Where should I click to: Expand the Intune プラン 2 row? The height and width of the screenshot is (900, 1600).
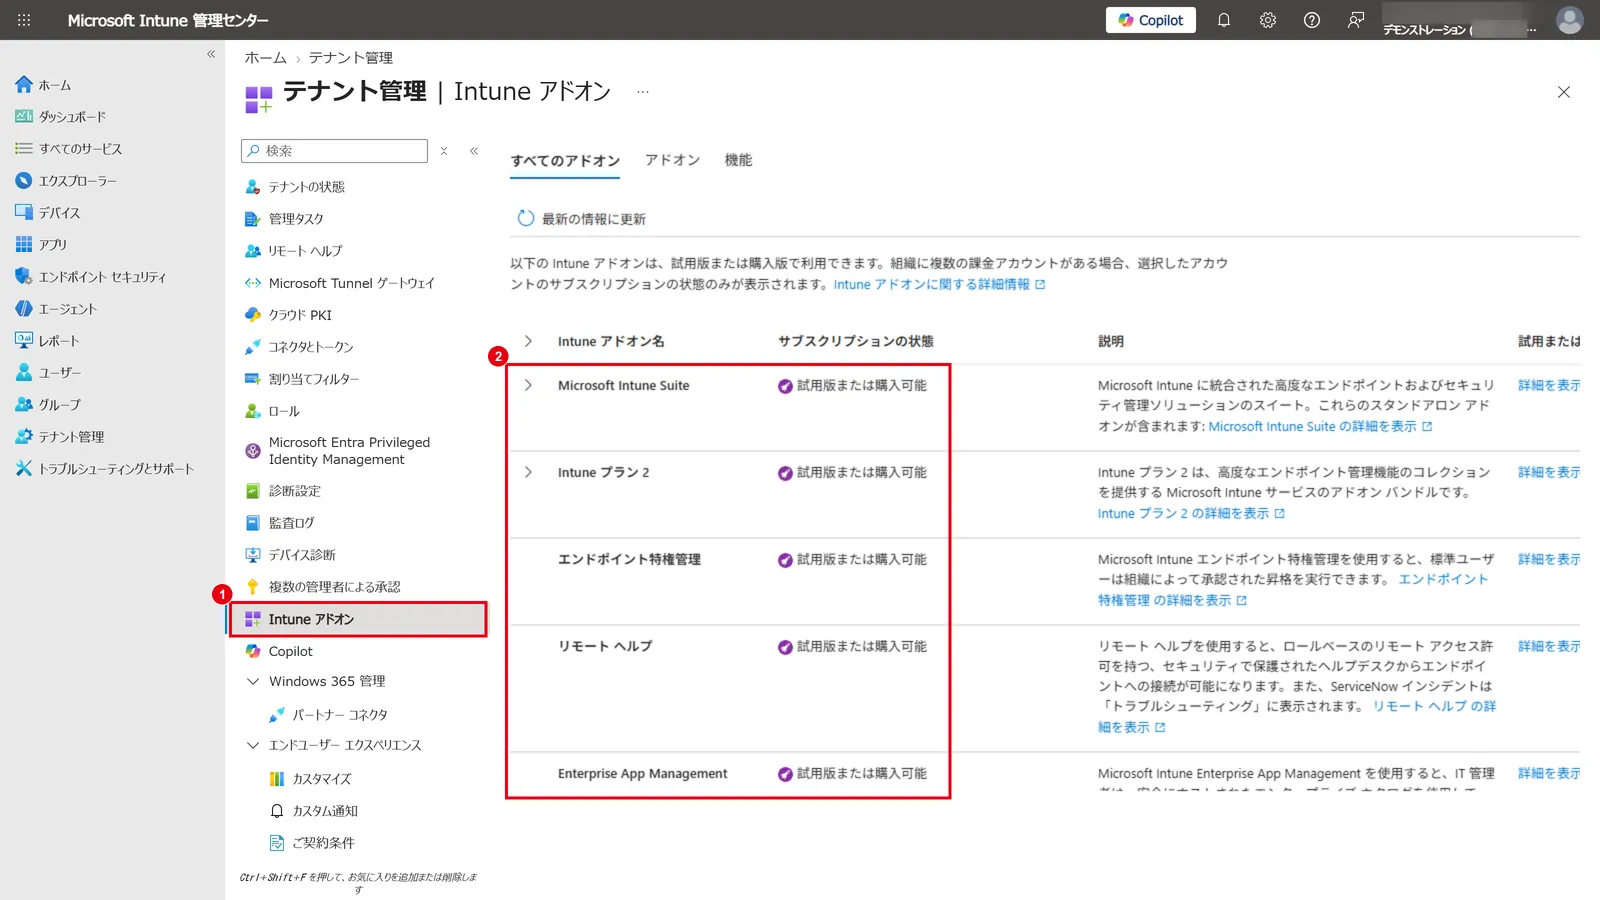[x=528, y=472]
